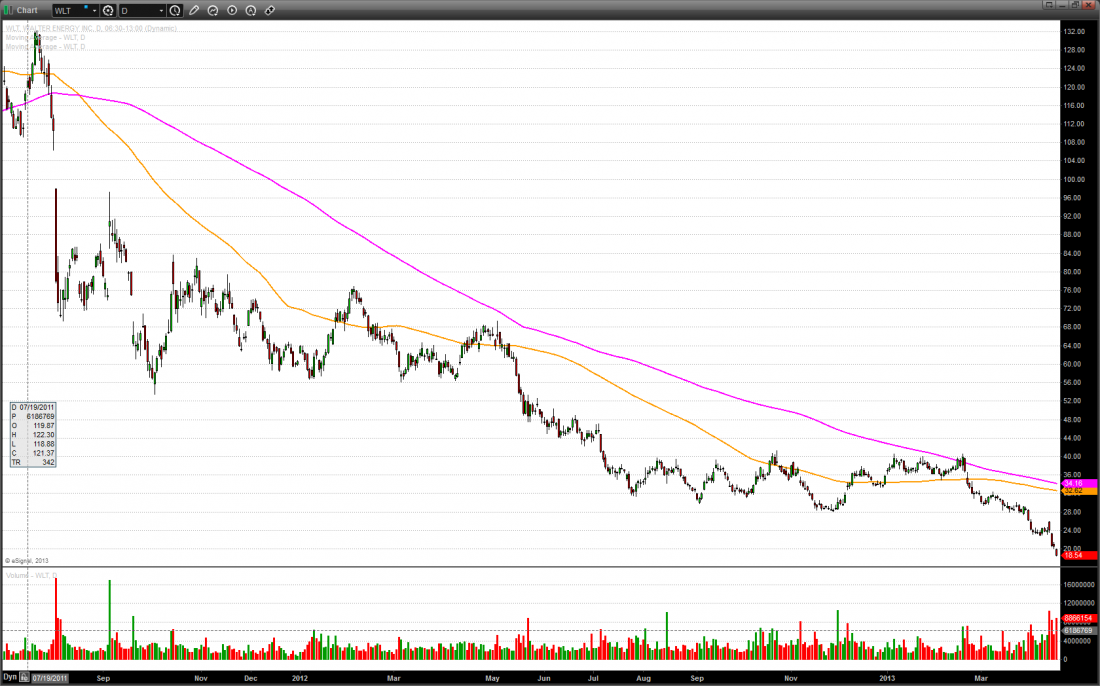Click the play replay icon
The width and height of the screenshot is (1100, 686).
coord(232,10)
